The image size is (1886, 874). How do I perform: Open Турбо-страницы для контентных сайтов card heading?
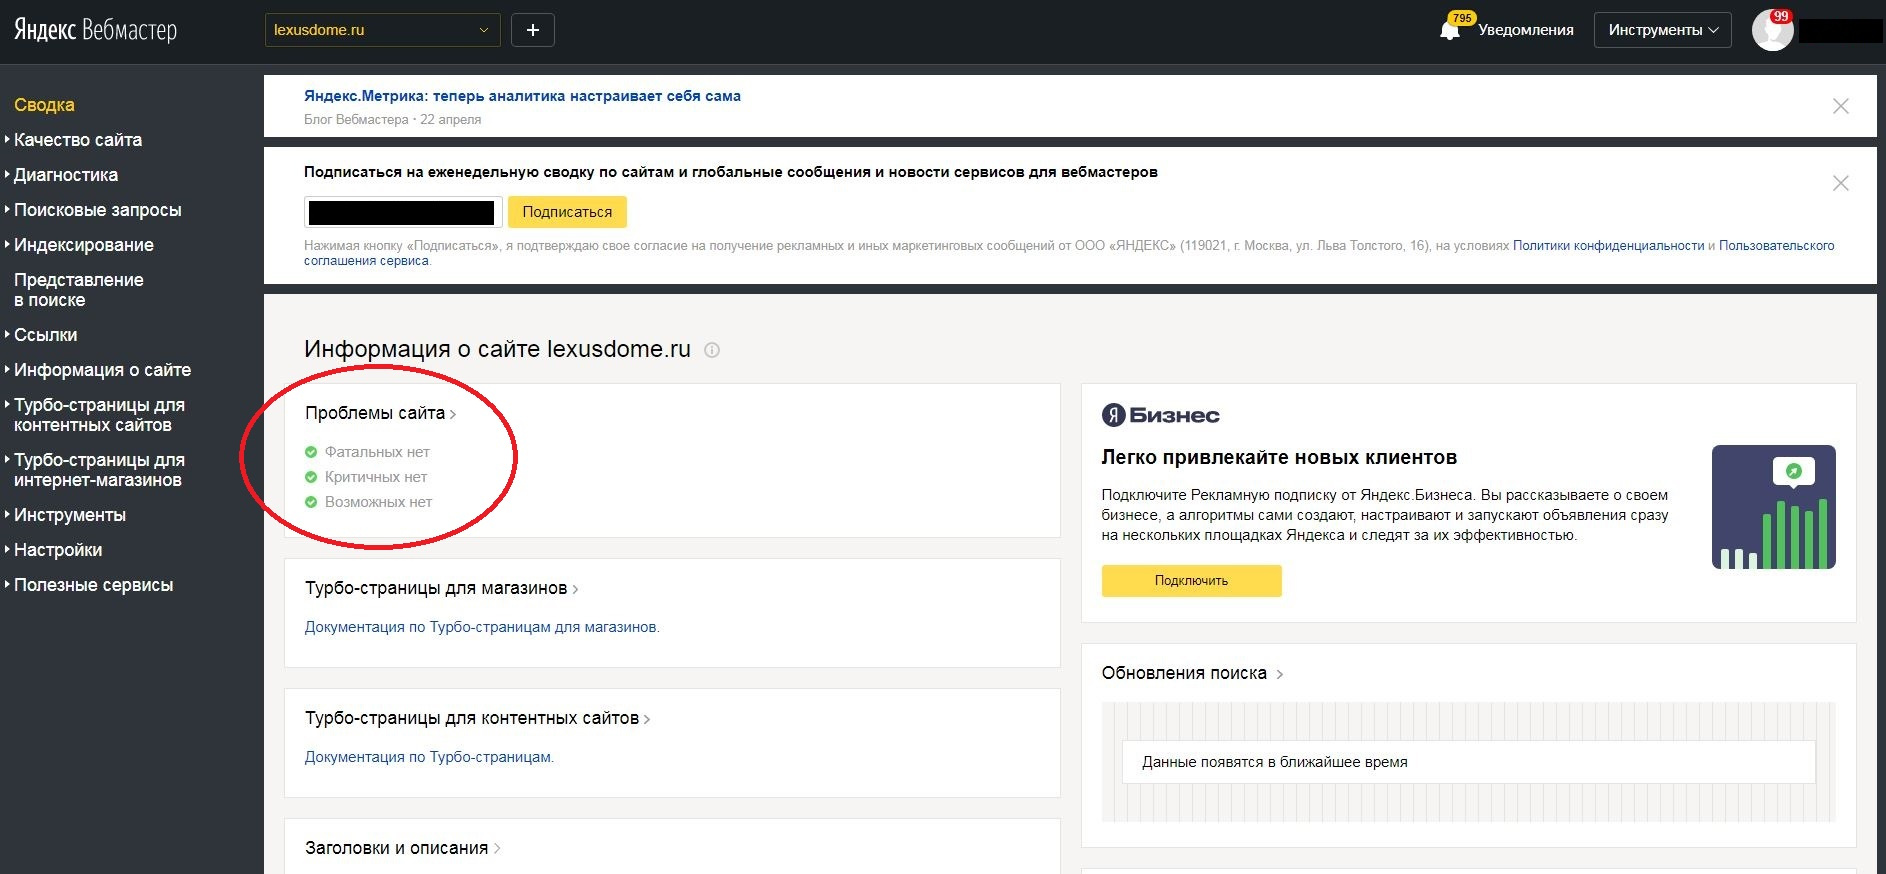pos(478,718)
